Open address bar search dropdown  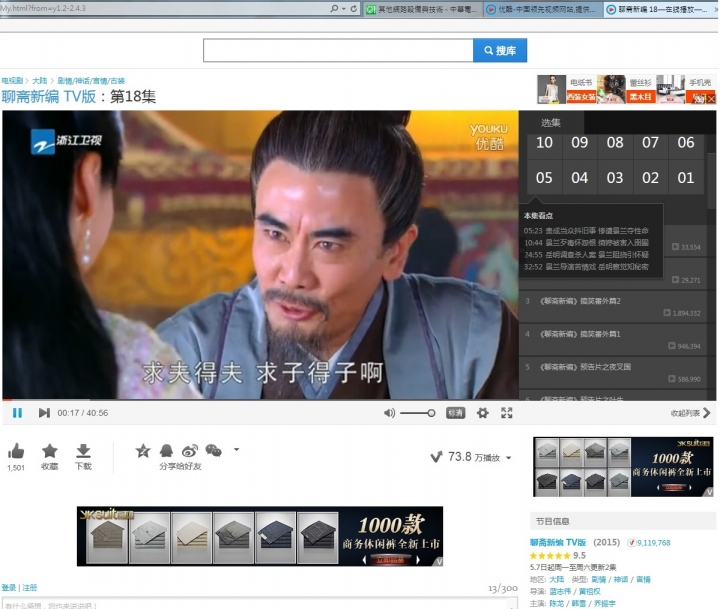pos(344,9)
